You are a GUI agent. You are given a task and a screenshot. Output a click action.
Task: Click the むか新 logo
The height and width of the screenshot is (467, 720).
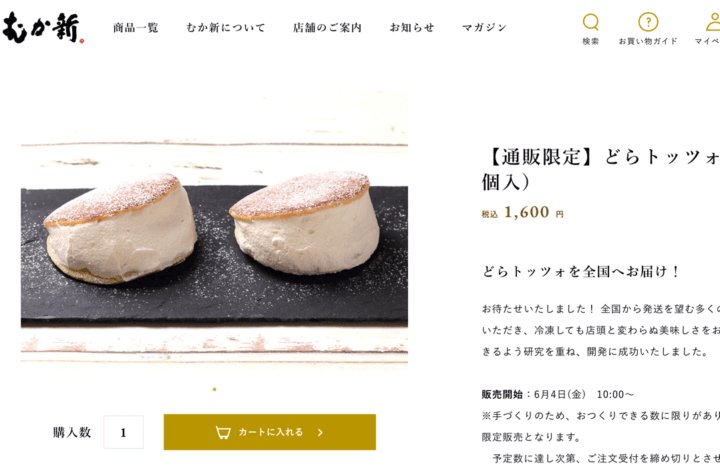tap(42, 28)
